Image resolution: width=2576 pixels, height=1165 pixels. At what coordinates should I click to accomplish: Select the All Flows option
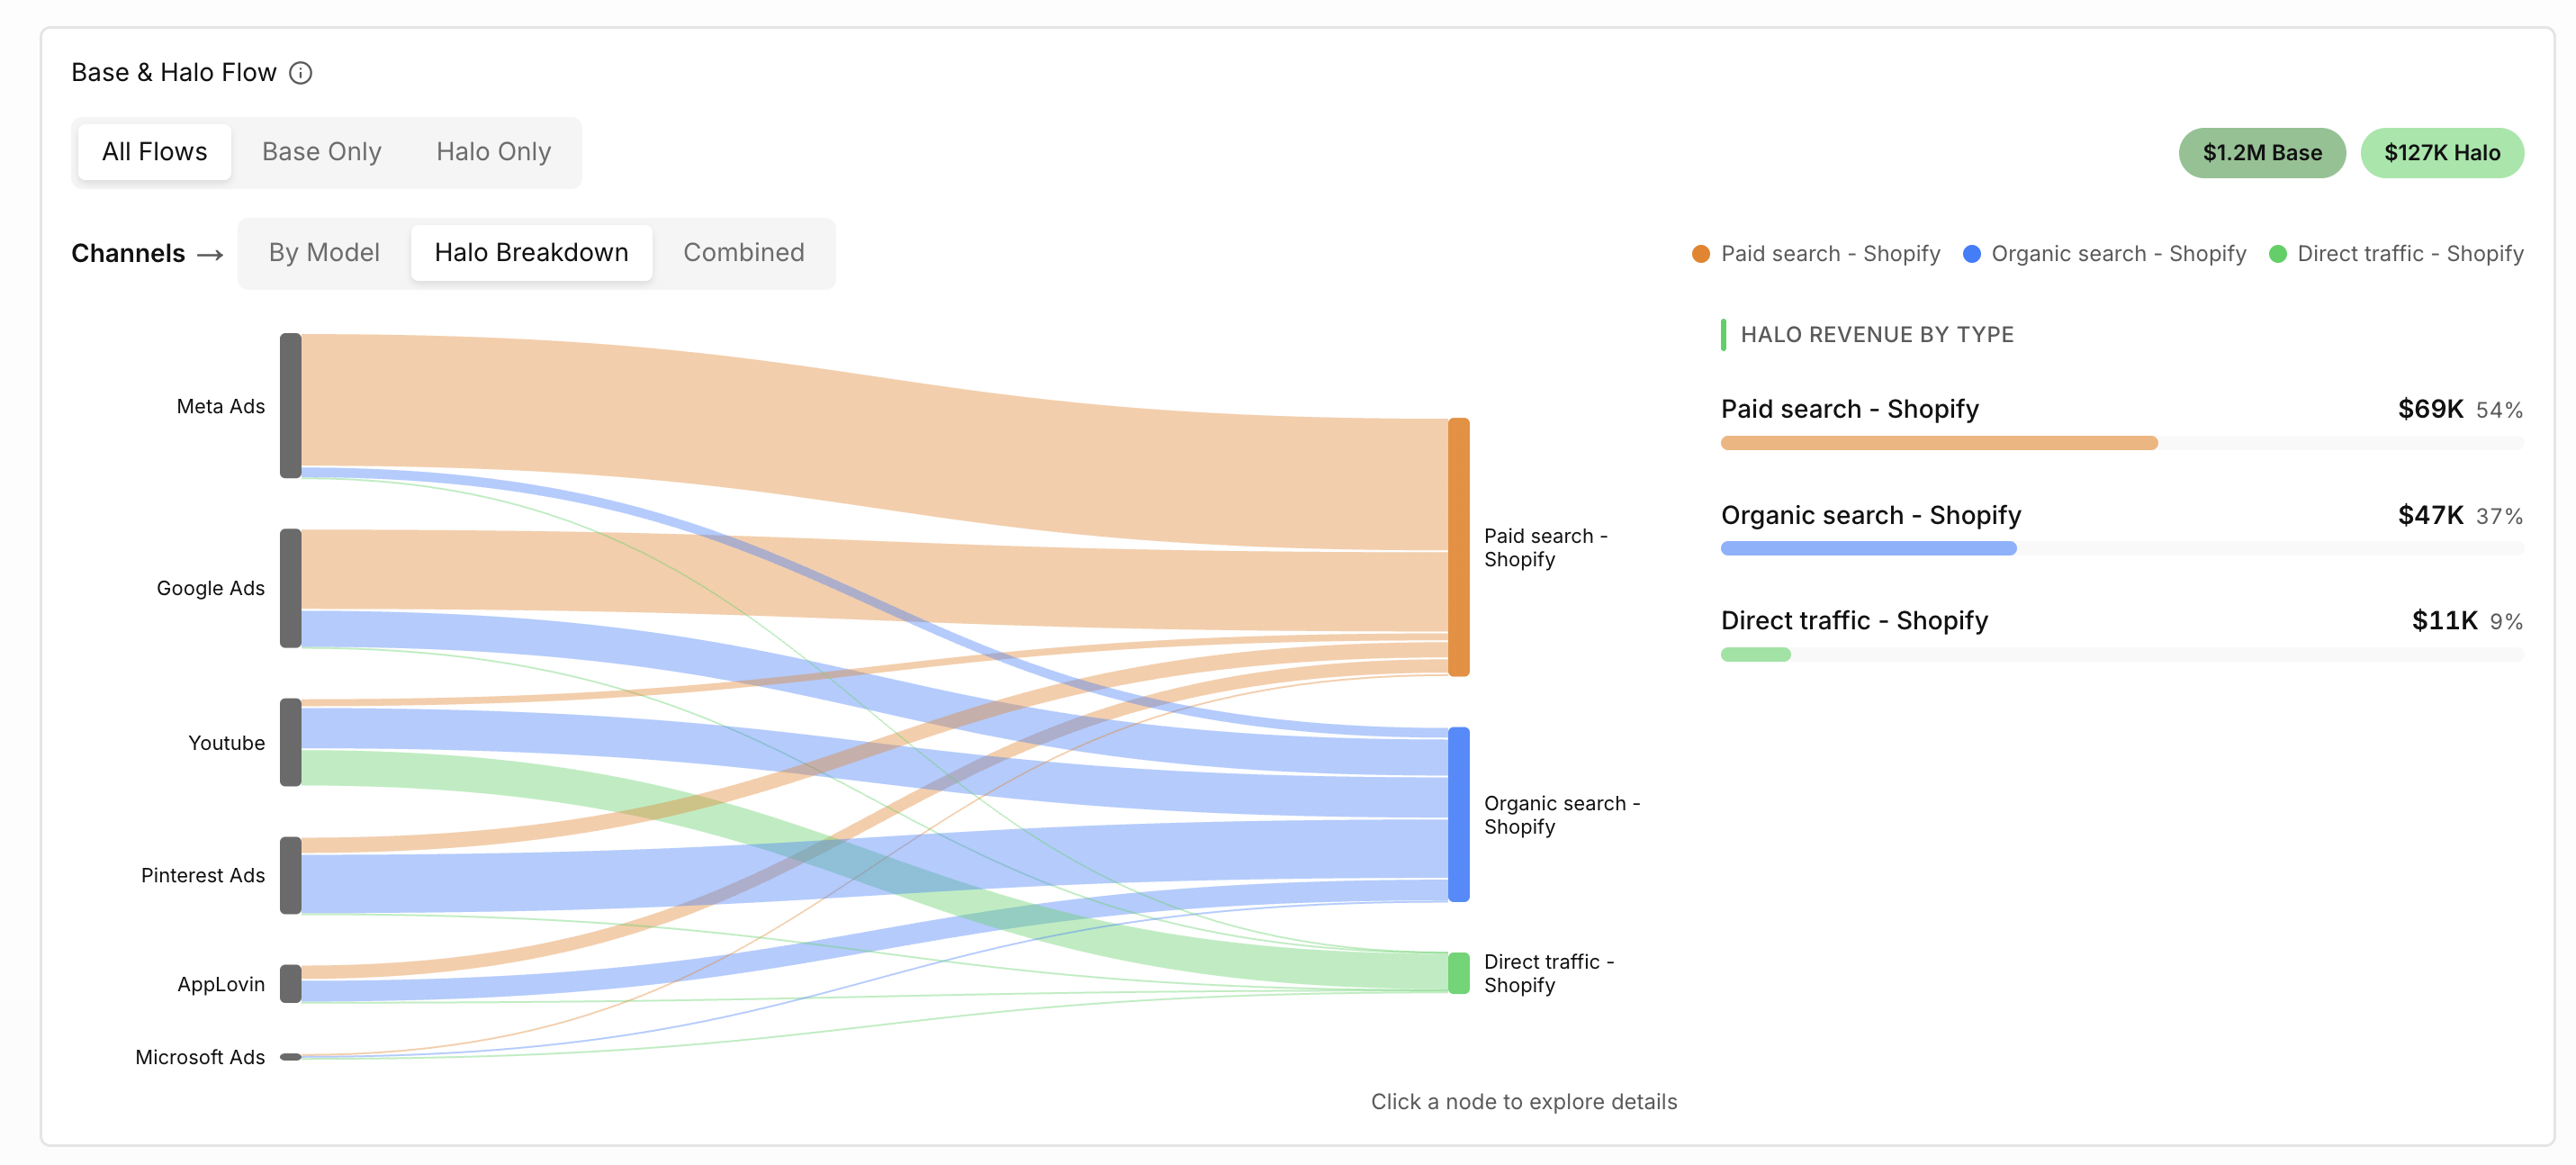click(x=155, y=152)
